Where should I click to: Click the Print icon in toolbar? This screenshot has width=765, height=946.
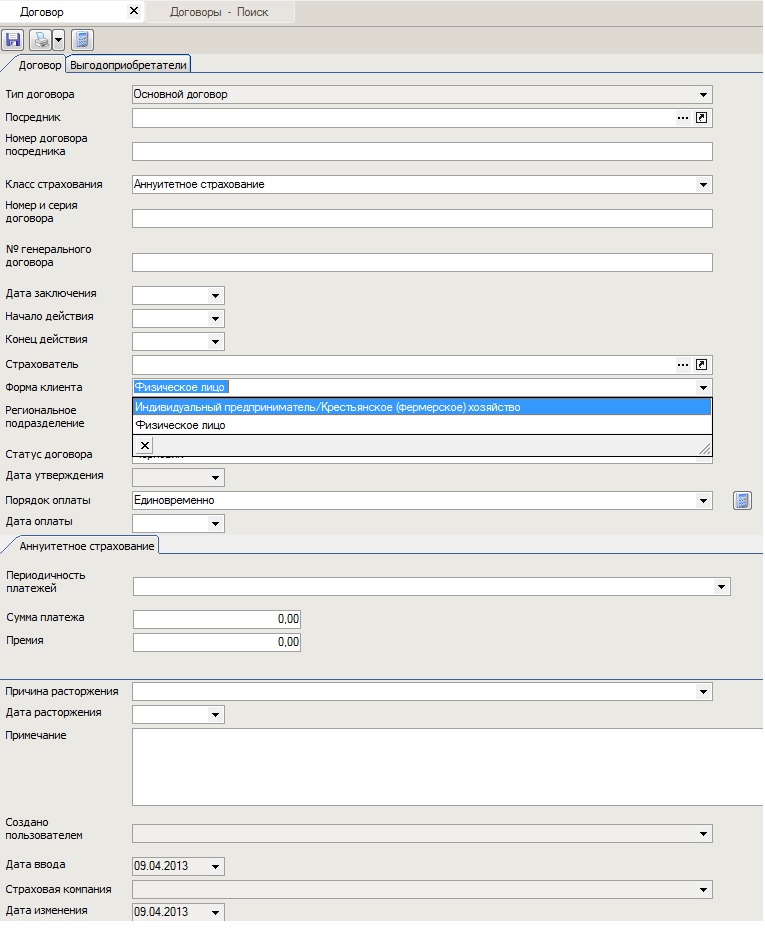click(40, 40)
